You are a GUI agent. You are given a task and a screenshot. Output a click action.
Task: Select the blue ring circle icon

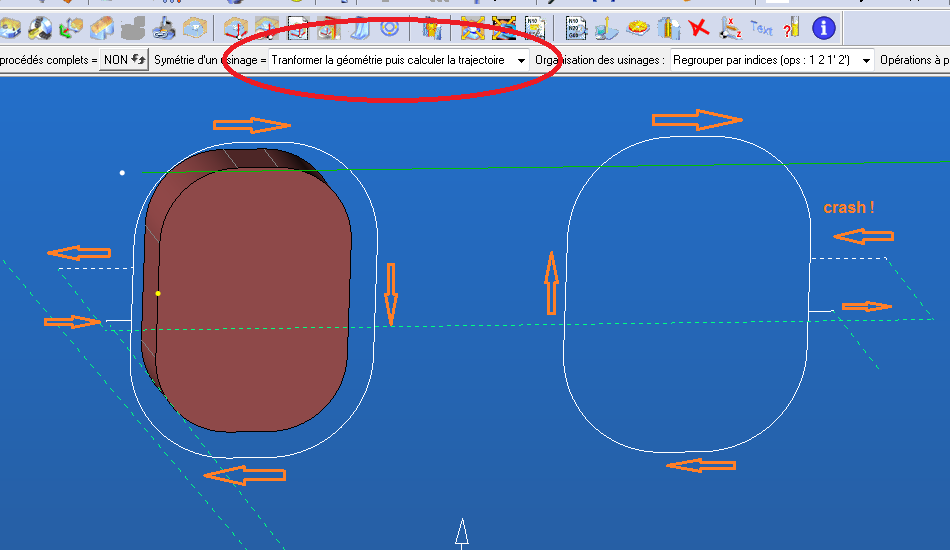tap(390, 28)
